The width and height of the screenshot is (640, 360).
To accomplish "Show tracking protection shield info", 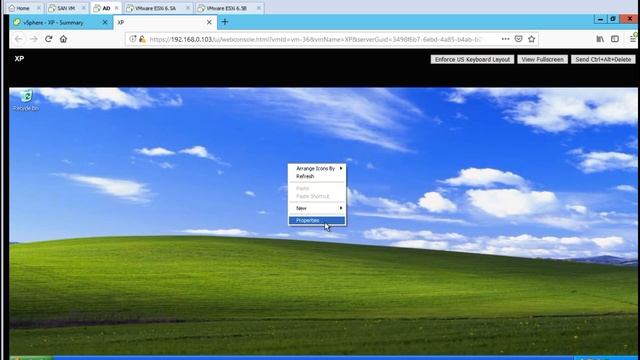I will (133, 39).
